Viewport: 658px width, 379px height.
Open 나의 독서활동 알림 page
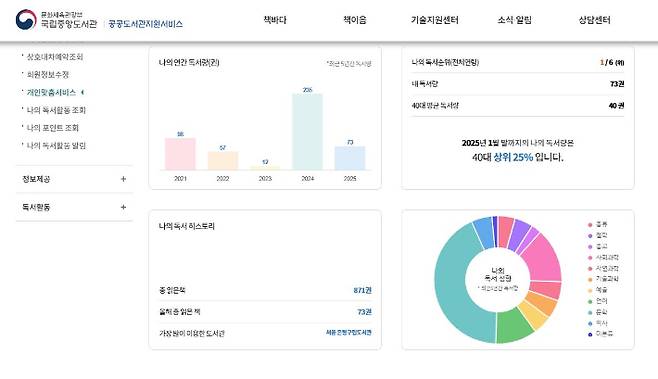click(56, 146)
